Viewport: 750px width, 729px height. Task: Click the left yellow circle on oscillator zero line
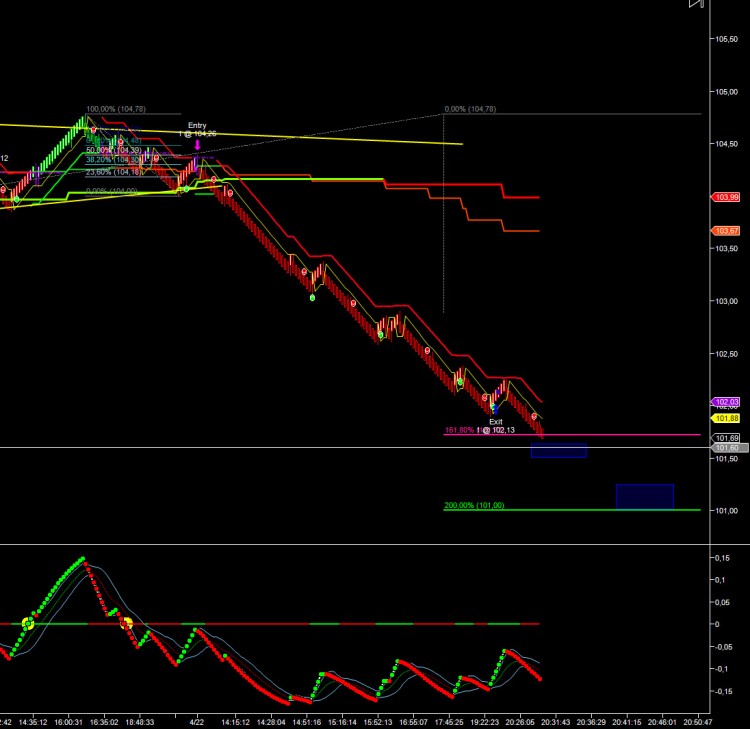coord(28,624)
